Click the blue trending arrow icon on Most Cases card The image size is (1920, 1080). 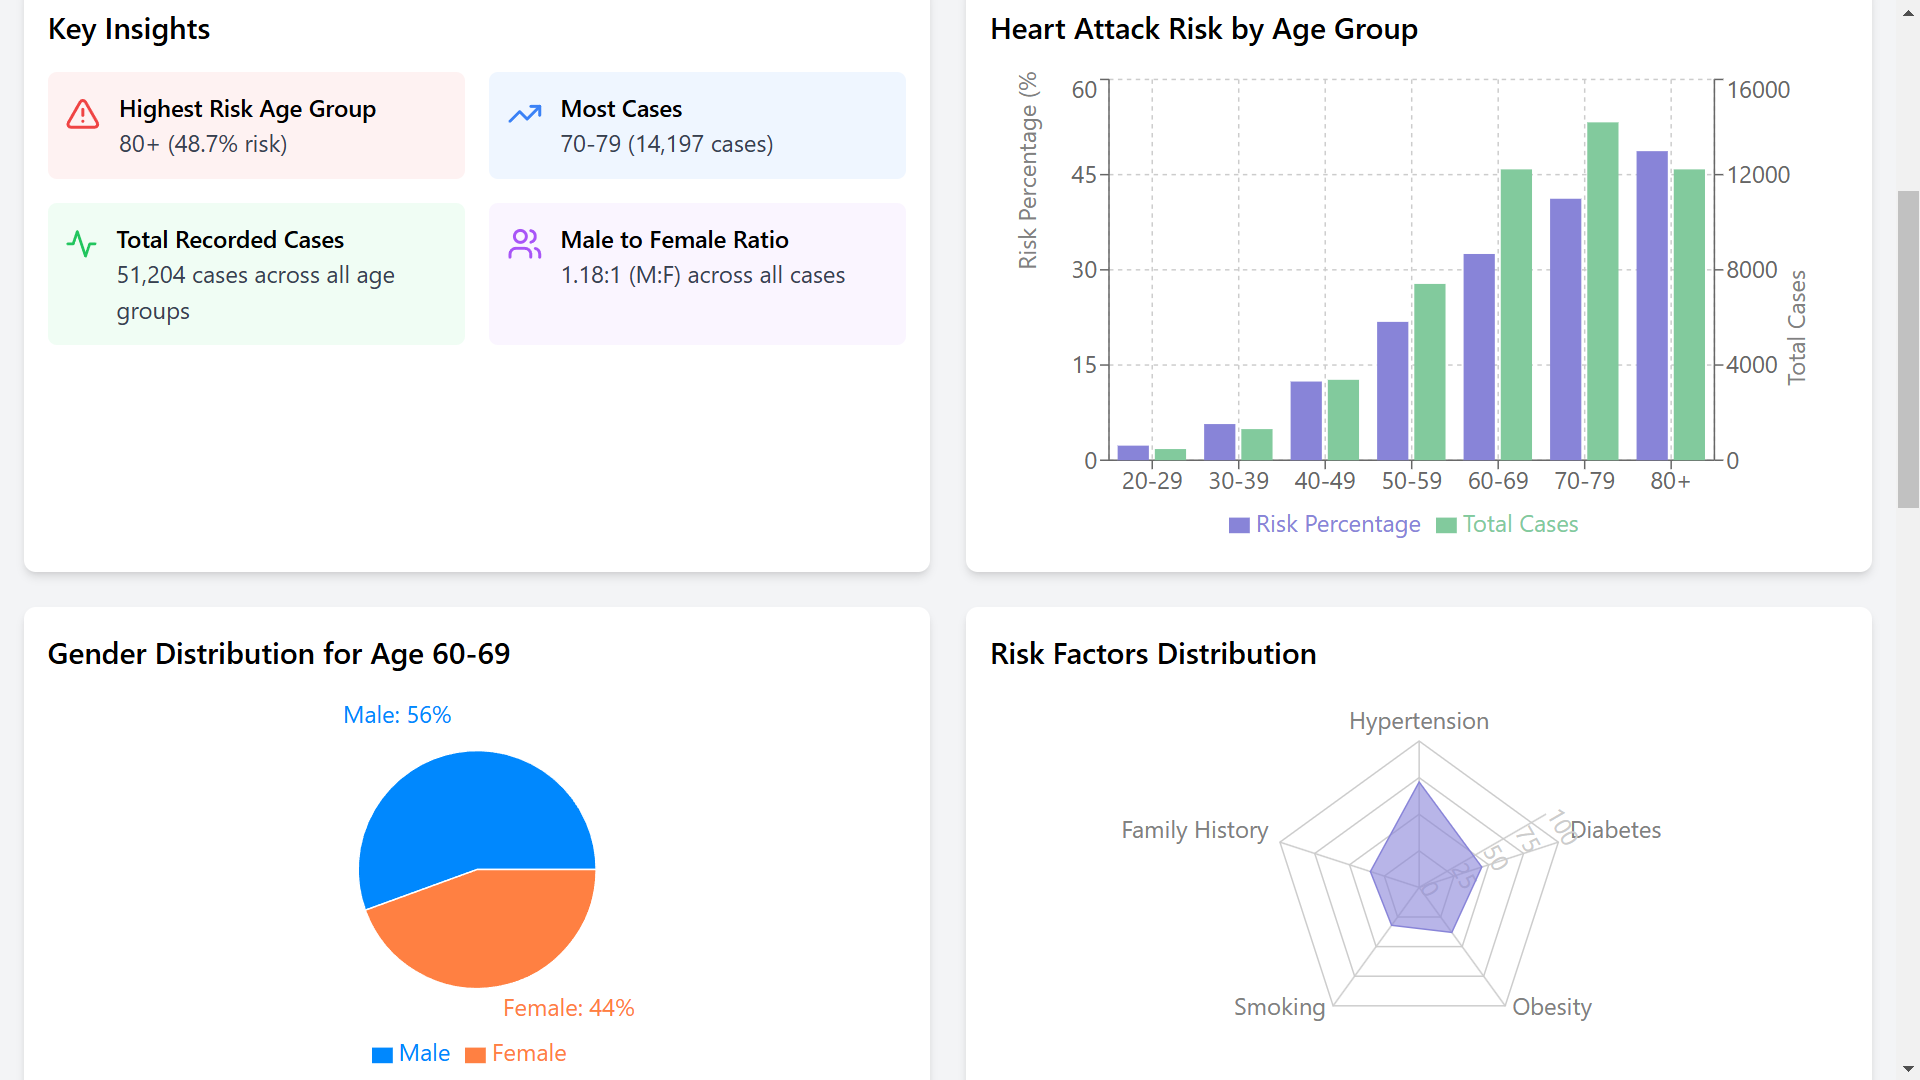(x=524, y=114)
